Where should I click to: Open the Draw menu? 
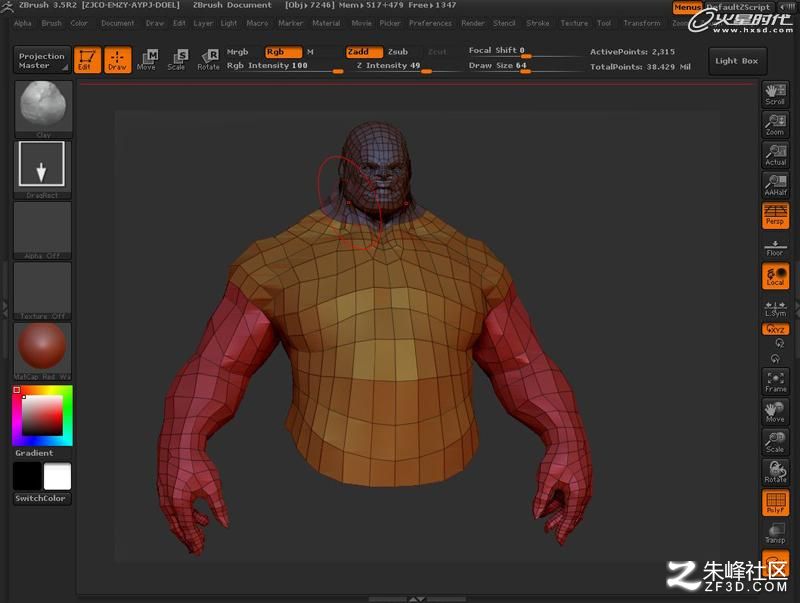pyautogui.click(x=155, y=23)
